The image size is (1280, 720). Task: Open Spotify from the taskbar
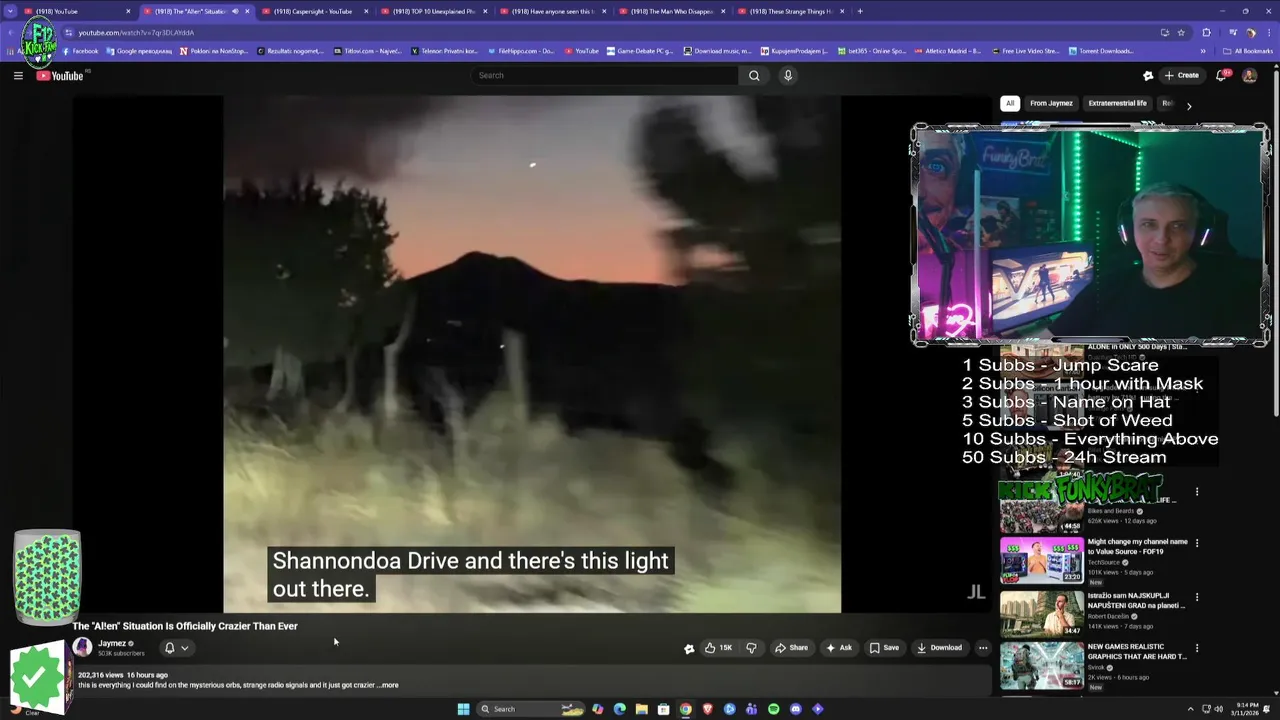coord(773,709)
